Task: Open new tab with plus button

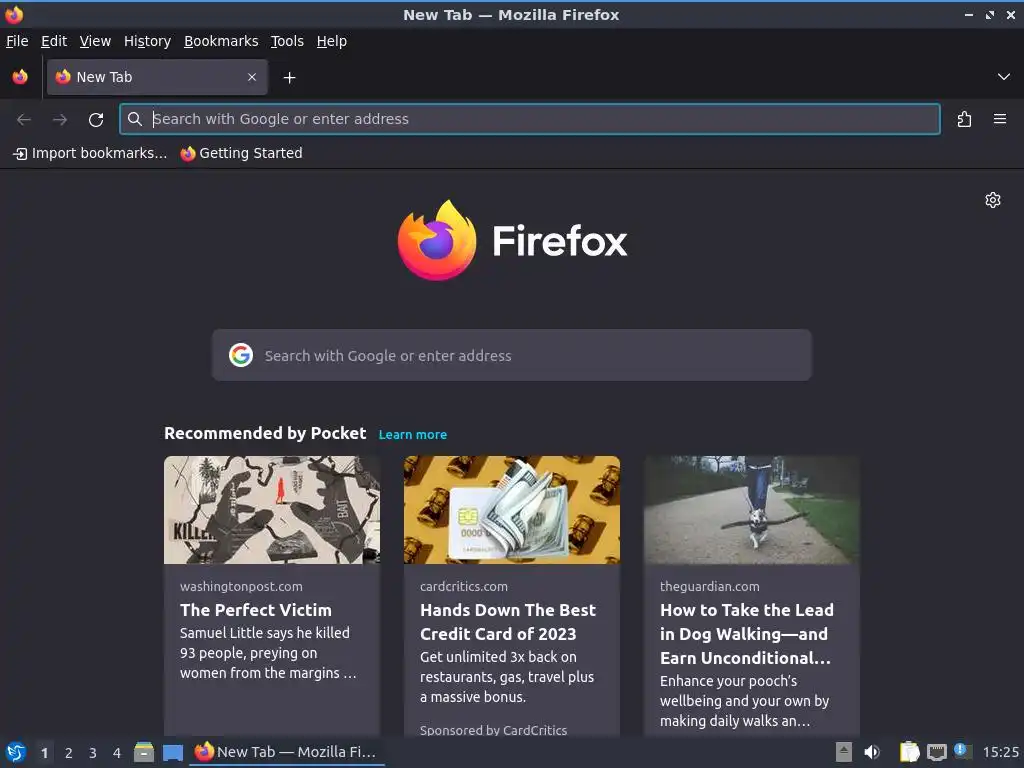Action: click(x=289, y=78)
